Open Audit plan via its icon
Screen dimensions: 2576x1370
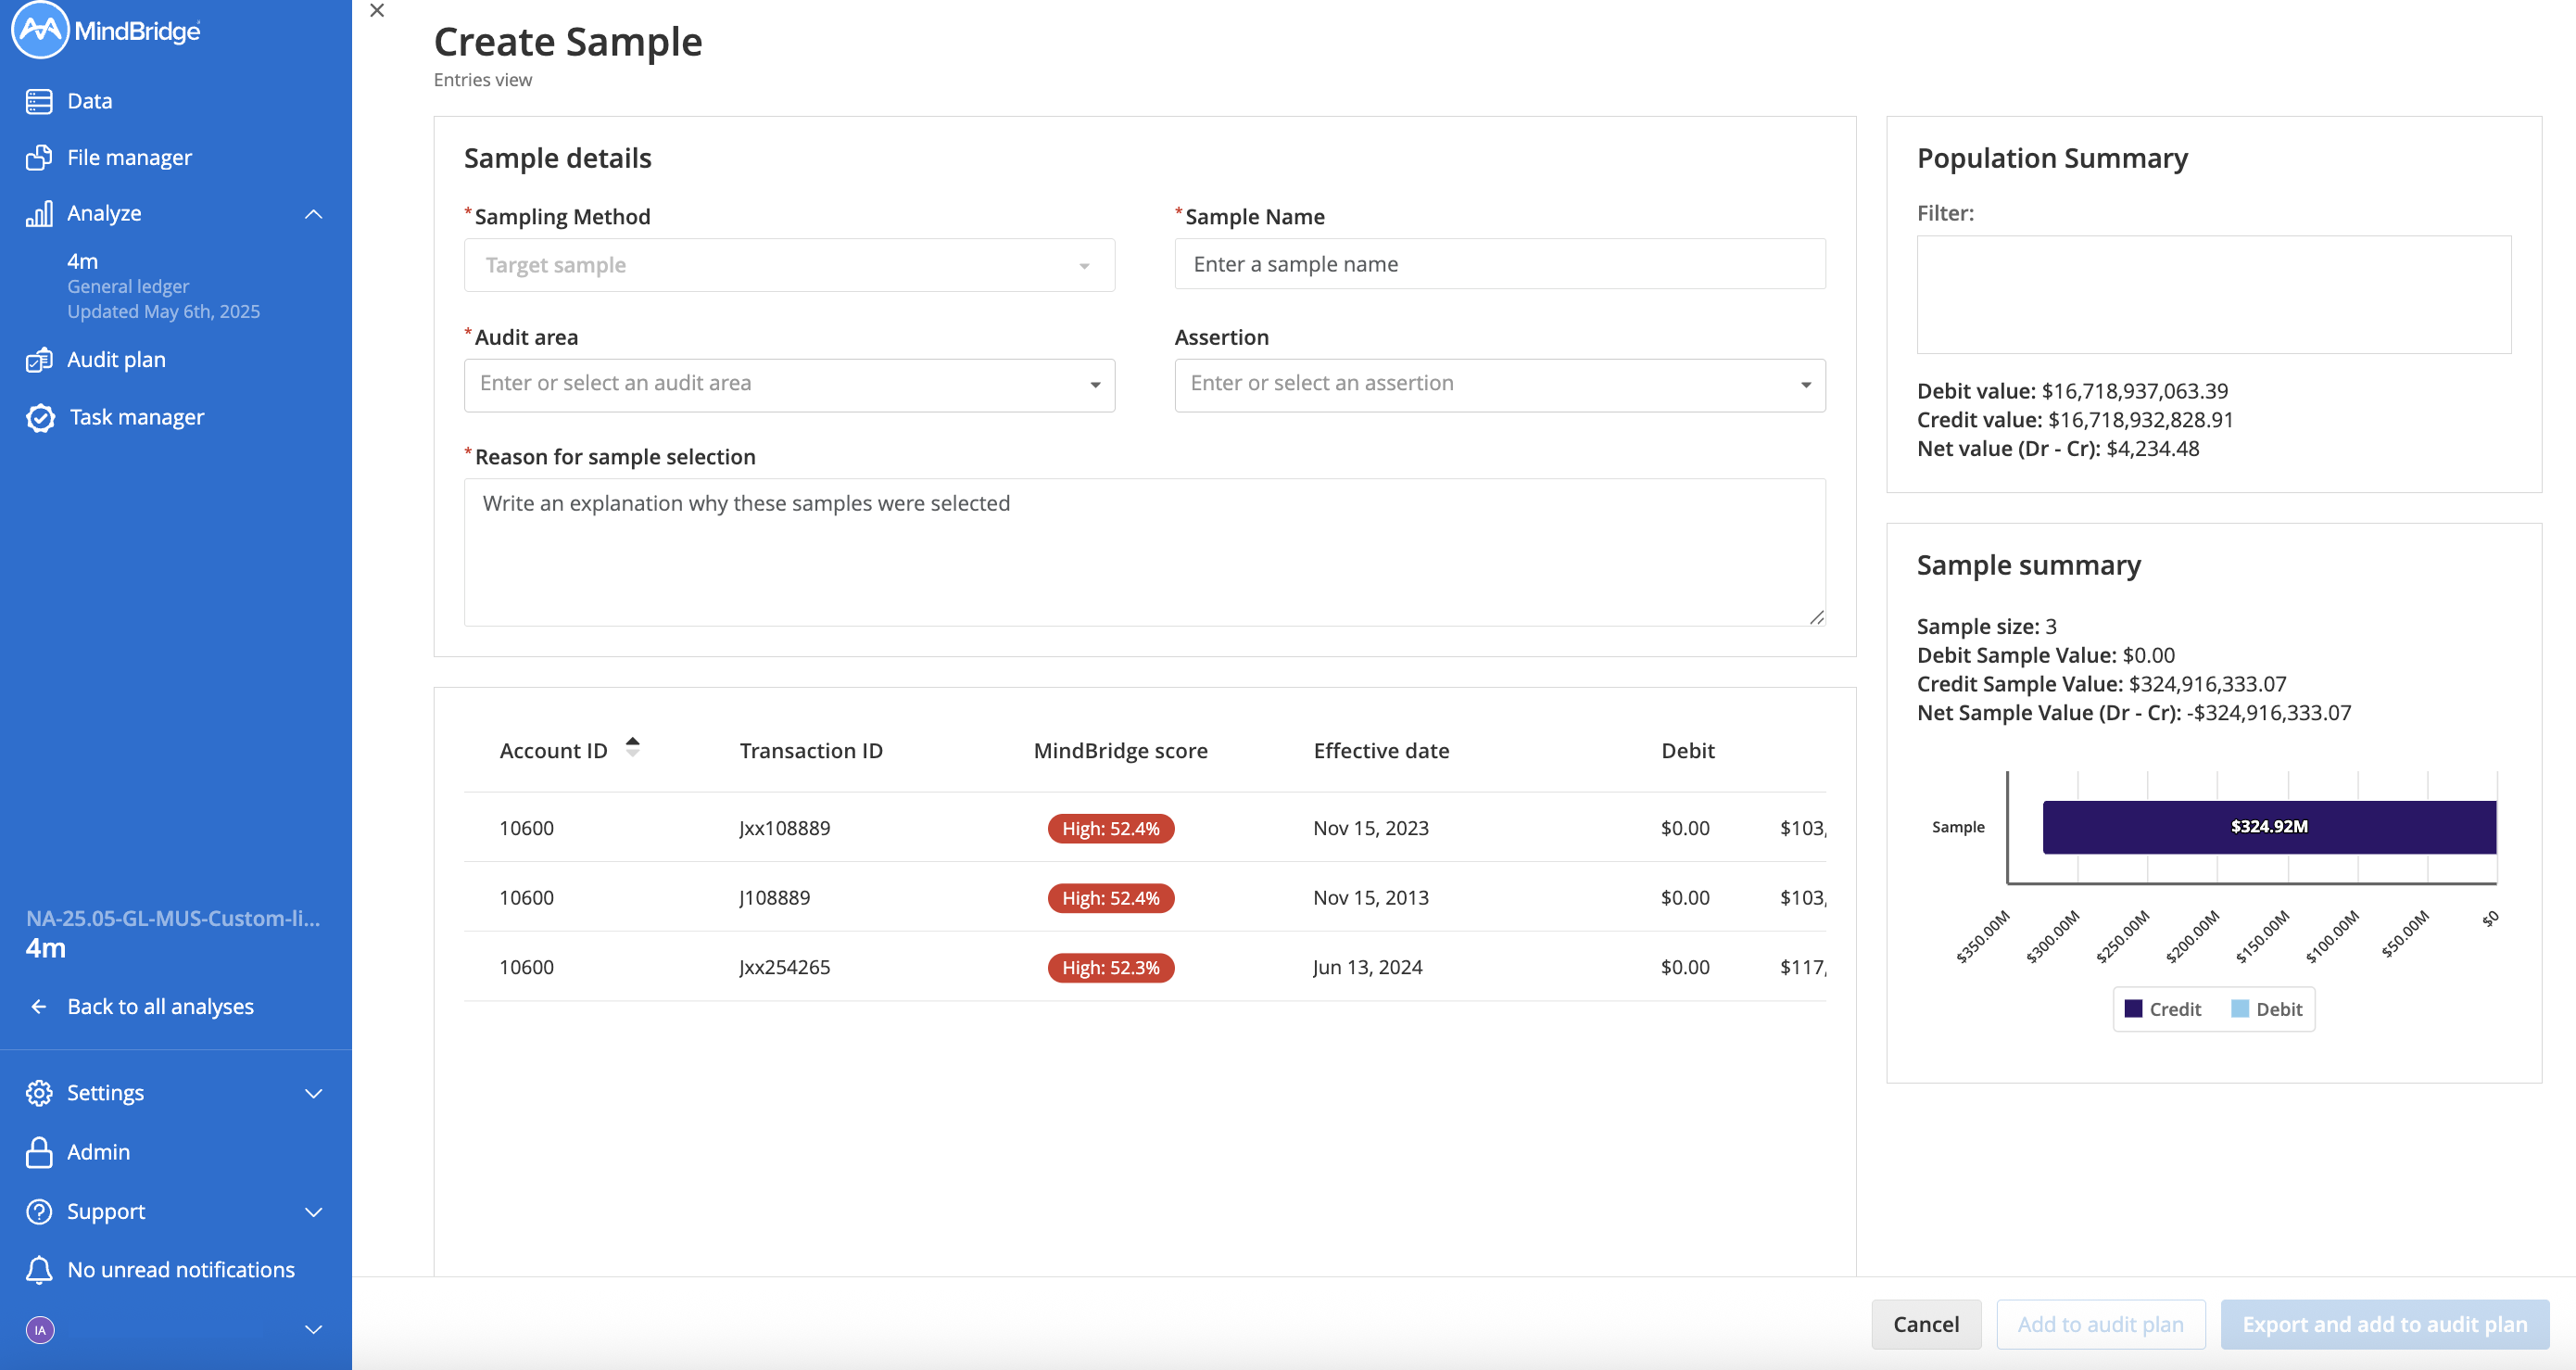click(x=39, y=359)
